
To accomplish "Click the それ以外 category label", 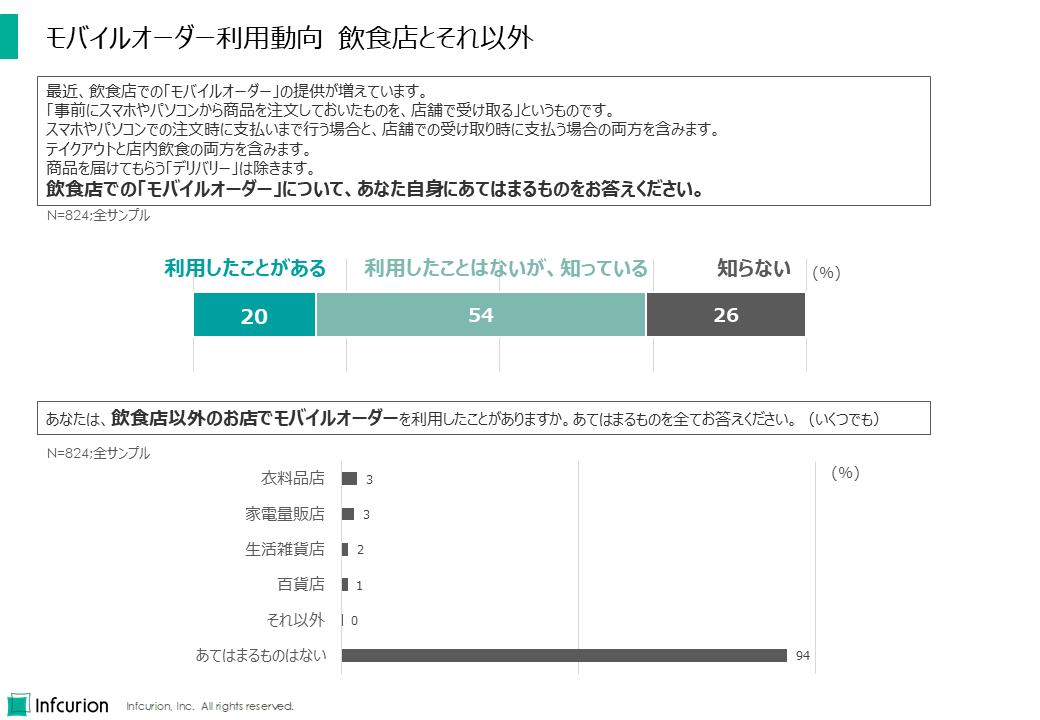I will click(x=295, y=620).
